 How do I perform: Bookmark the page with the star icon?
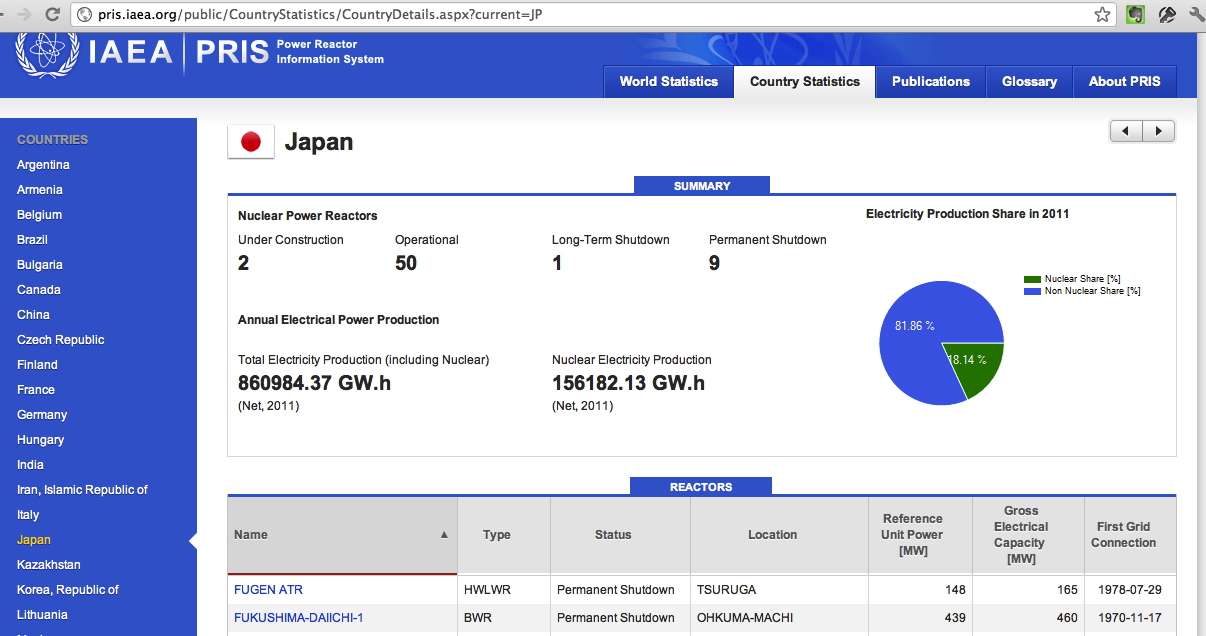(1102, 14)
